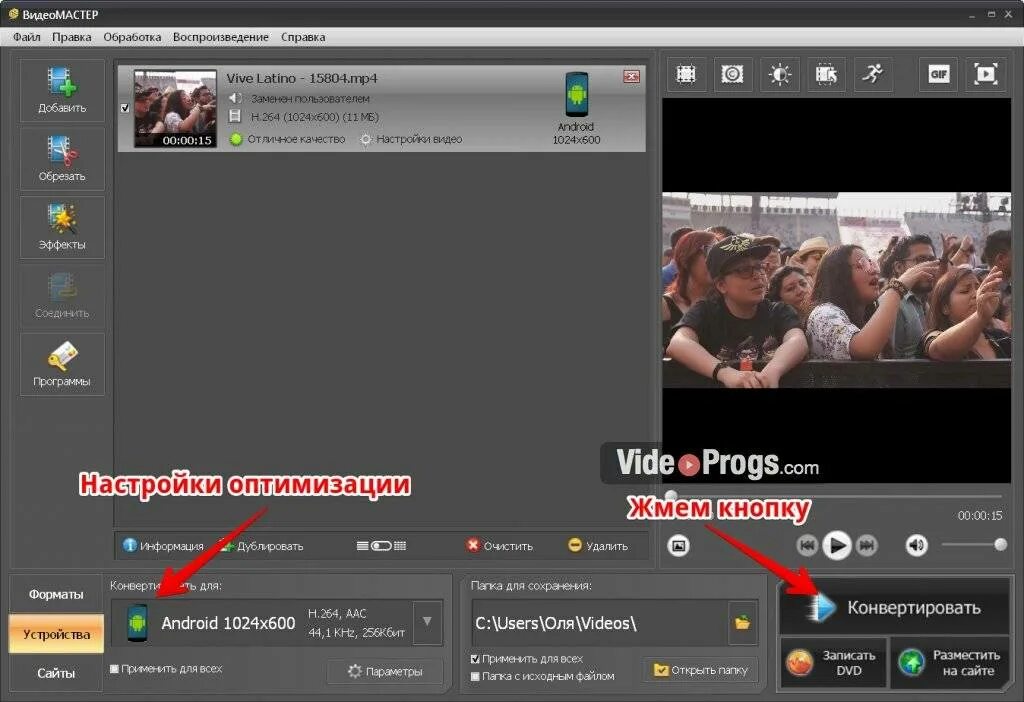Viewport: 1024px width, 702px height.
Task: Click the Android 1024x600 format selector
Action: [263, 622]
